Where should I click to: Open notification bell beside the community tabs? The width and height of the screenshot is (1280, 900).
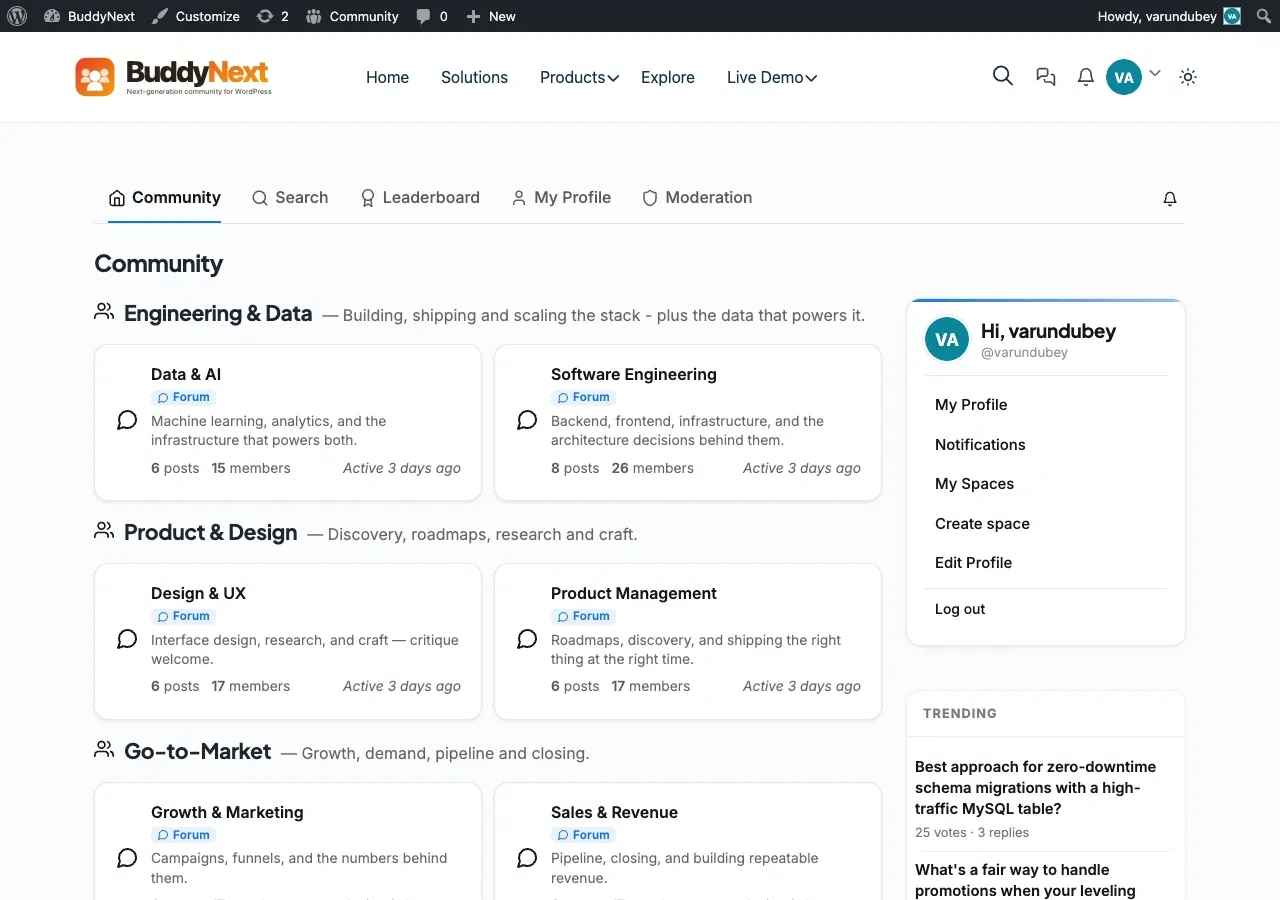[x=1170, y=199]
